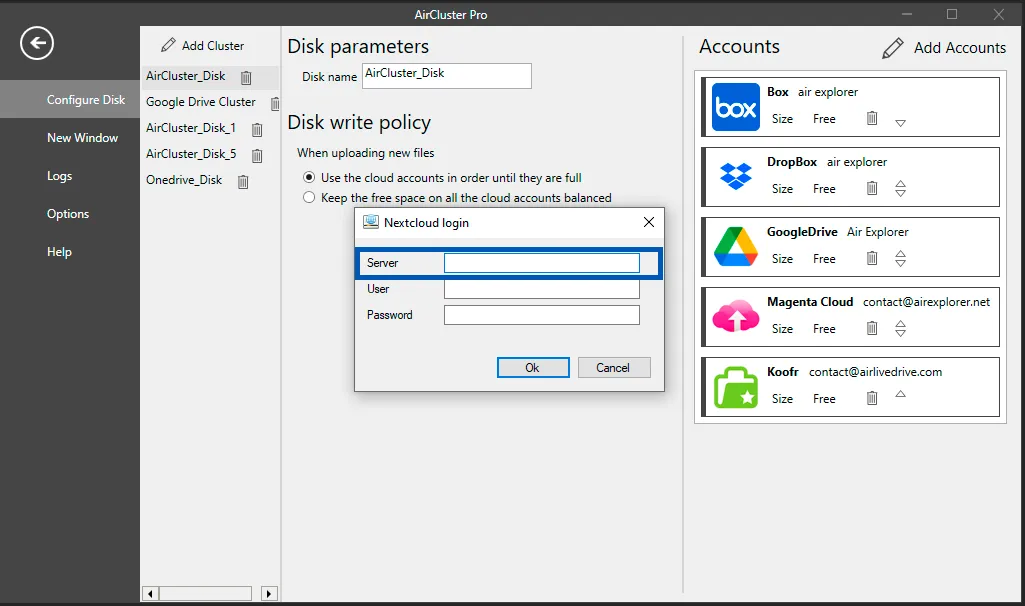
Task: Delete Onedrive_Disk using trash icon
Action: coord(243,182)
